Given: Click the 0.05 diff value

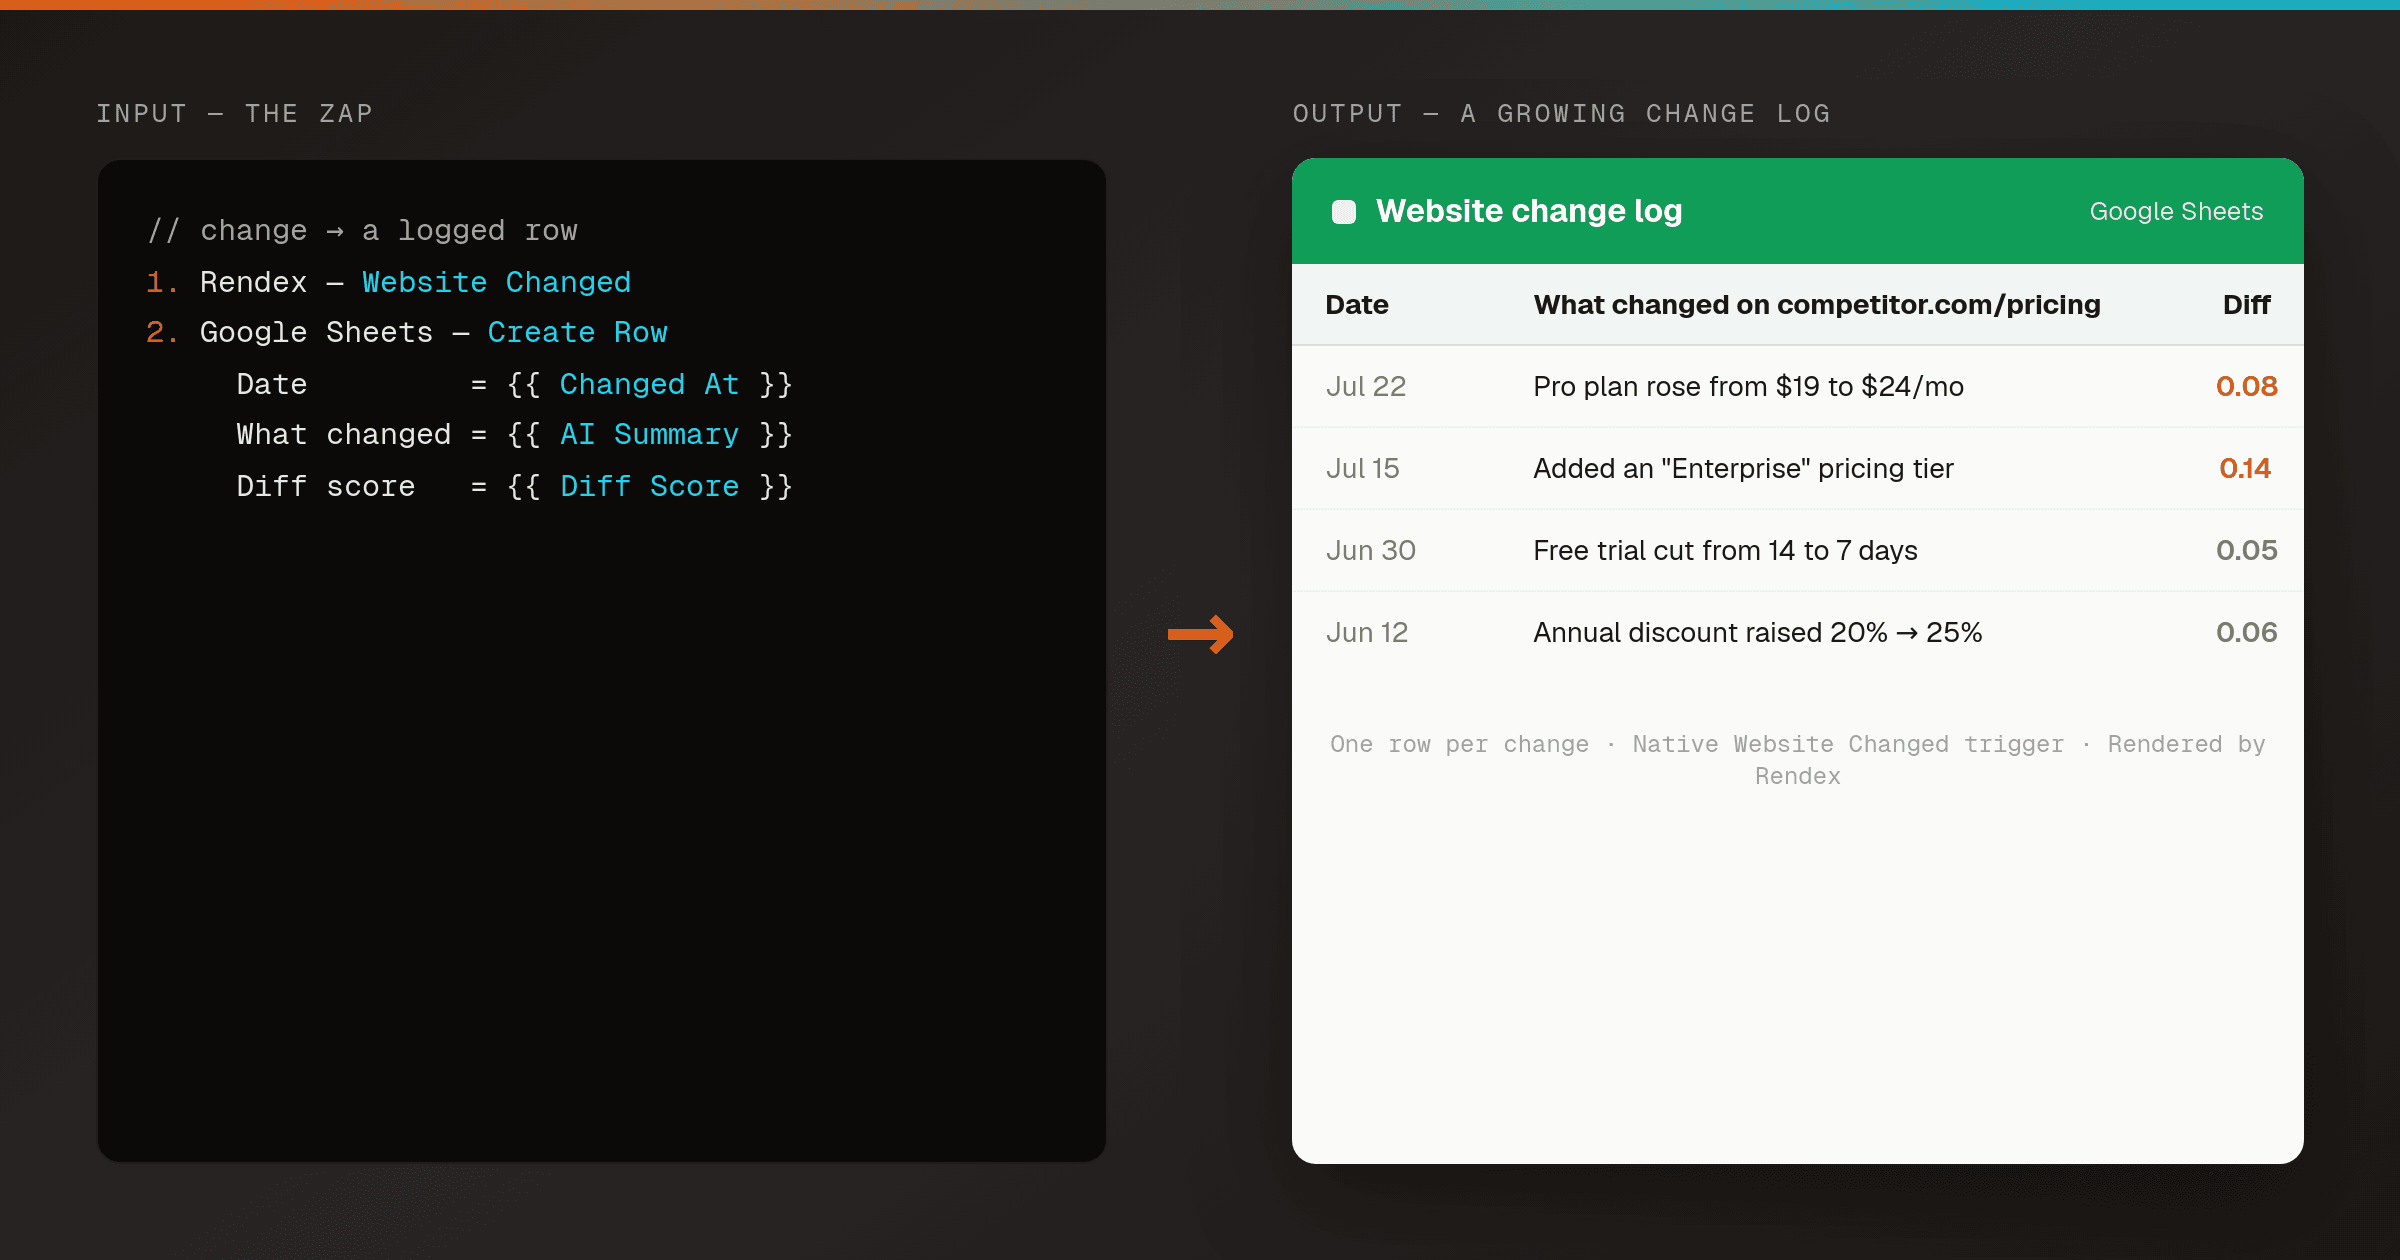Looking at the screenshot, I should [x=2246, y=551].
